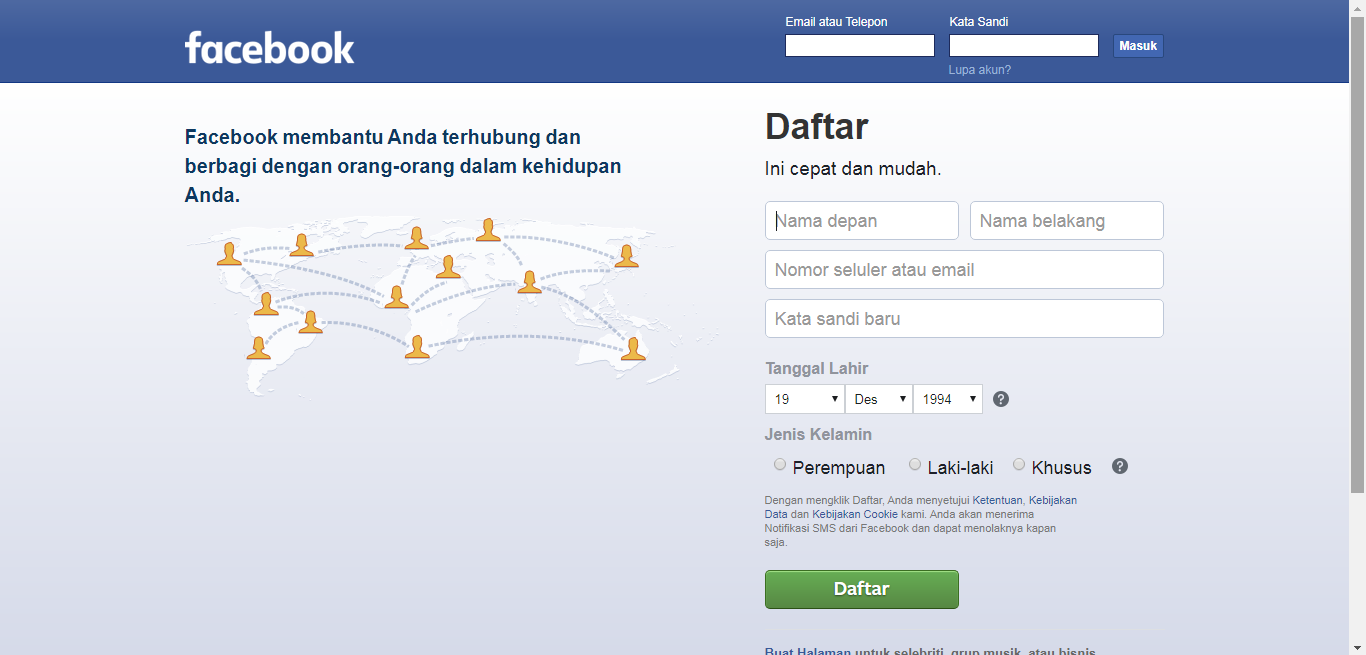Click the Masuk login button

[x=1138, y=45]
